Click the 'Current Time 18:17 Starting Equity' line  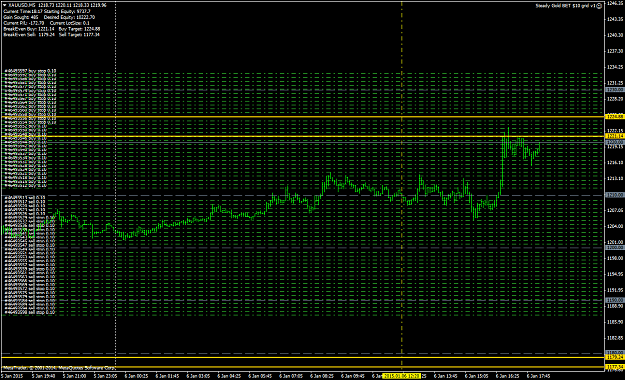[47, 12]
